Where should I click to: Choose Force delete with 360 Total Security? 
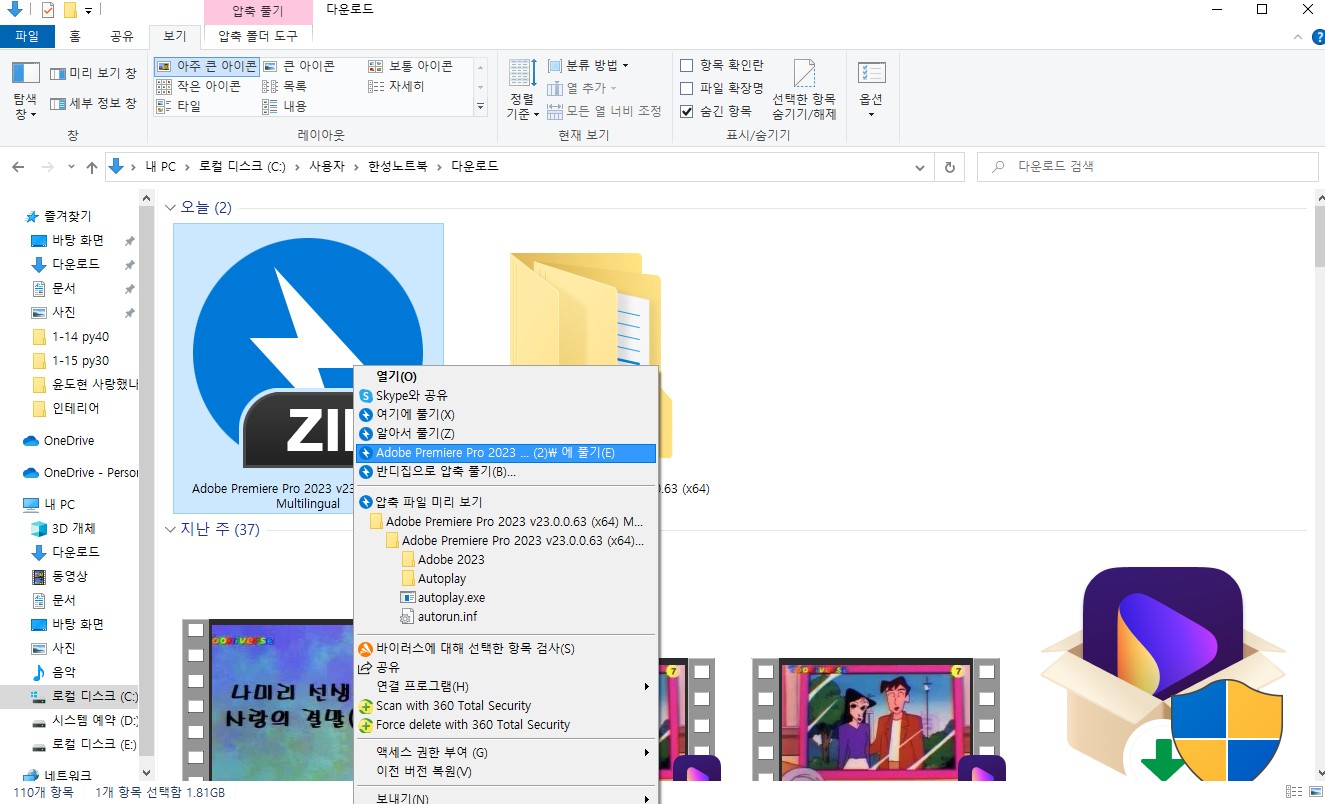coord(506,725)
